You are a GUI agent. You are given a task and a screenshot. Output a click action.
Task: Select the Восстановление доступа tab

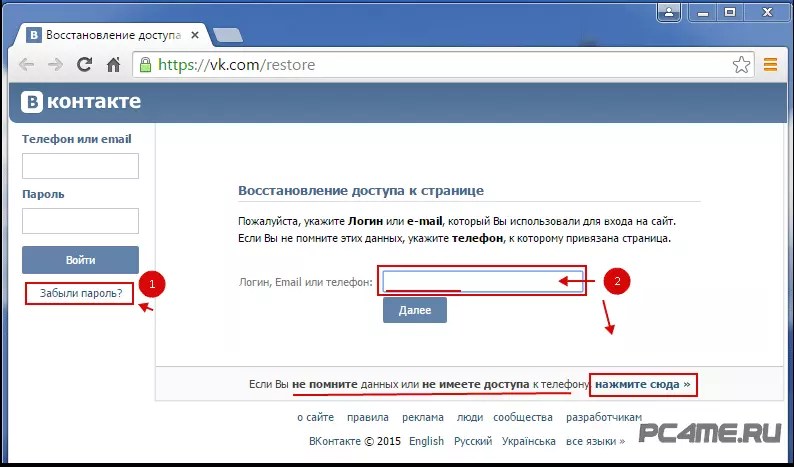click(x=111, y=35)
